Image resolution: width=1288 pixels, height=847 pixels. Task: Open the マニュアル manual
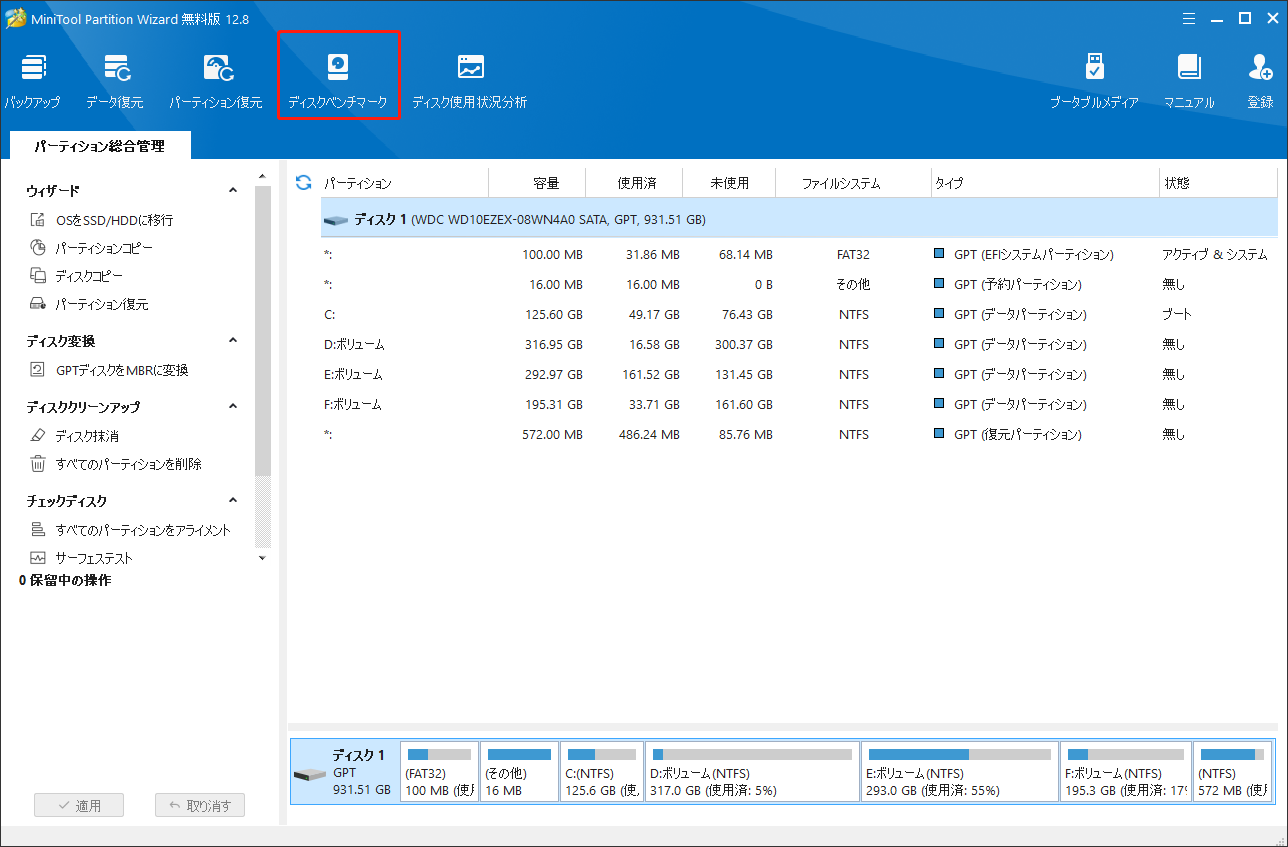[1189, 81]
